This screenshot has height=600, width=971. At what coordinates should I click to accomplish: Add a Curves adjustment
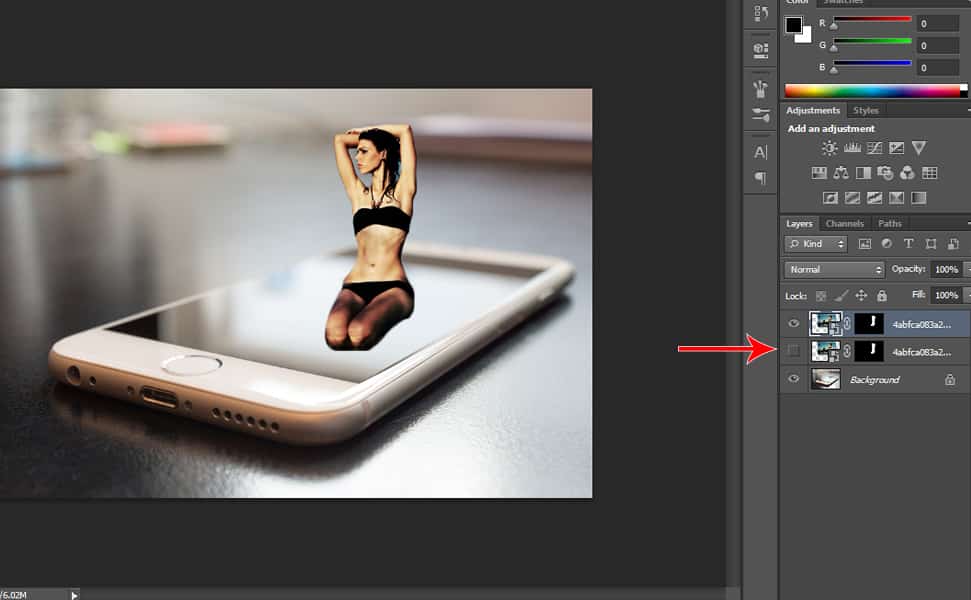click(x=874, y=148)
